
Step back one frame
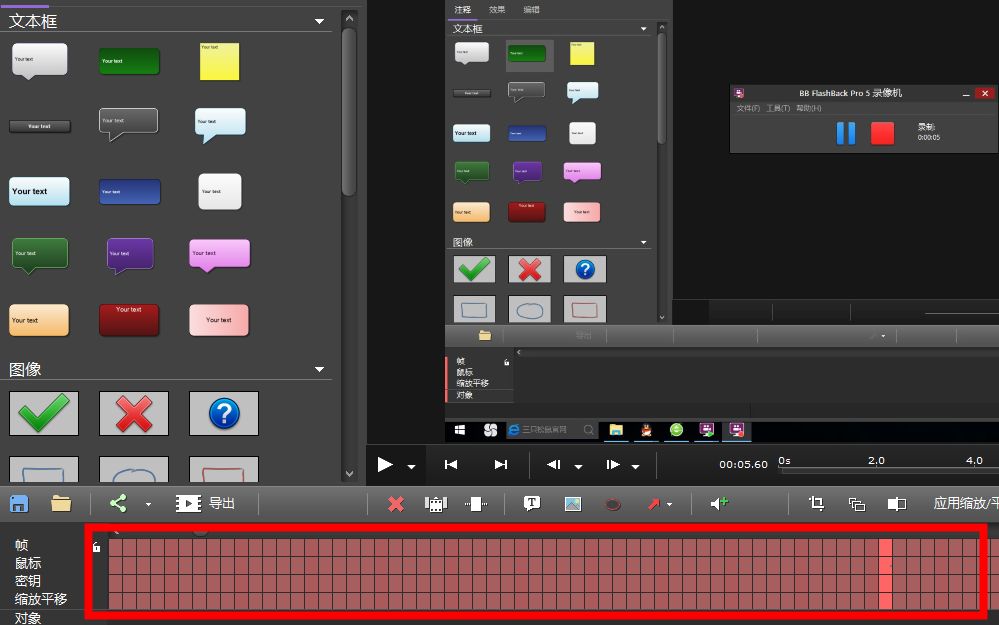[554, 464]
